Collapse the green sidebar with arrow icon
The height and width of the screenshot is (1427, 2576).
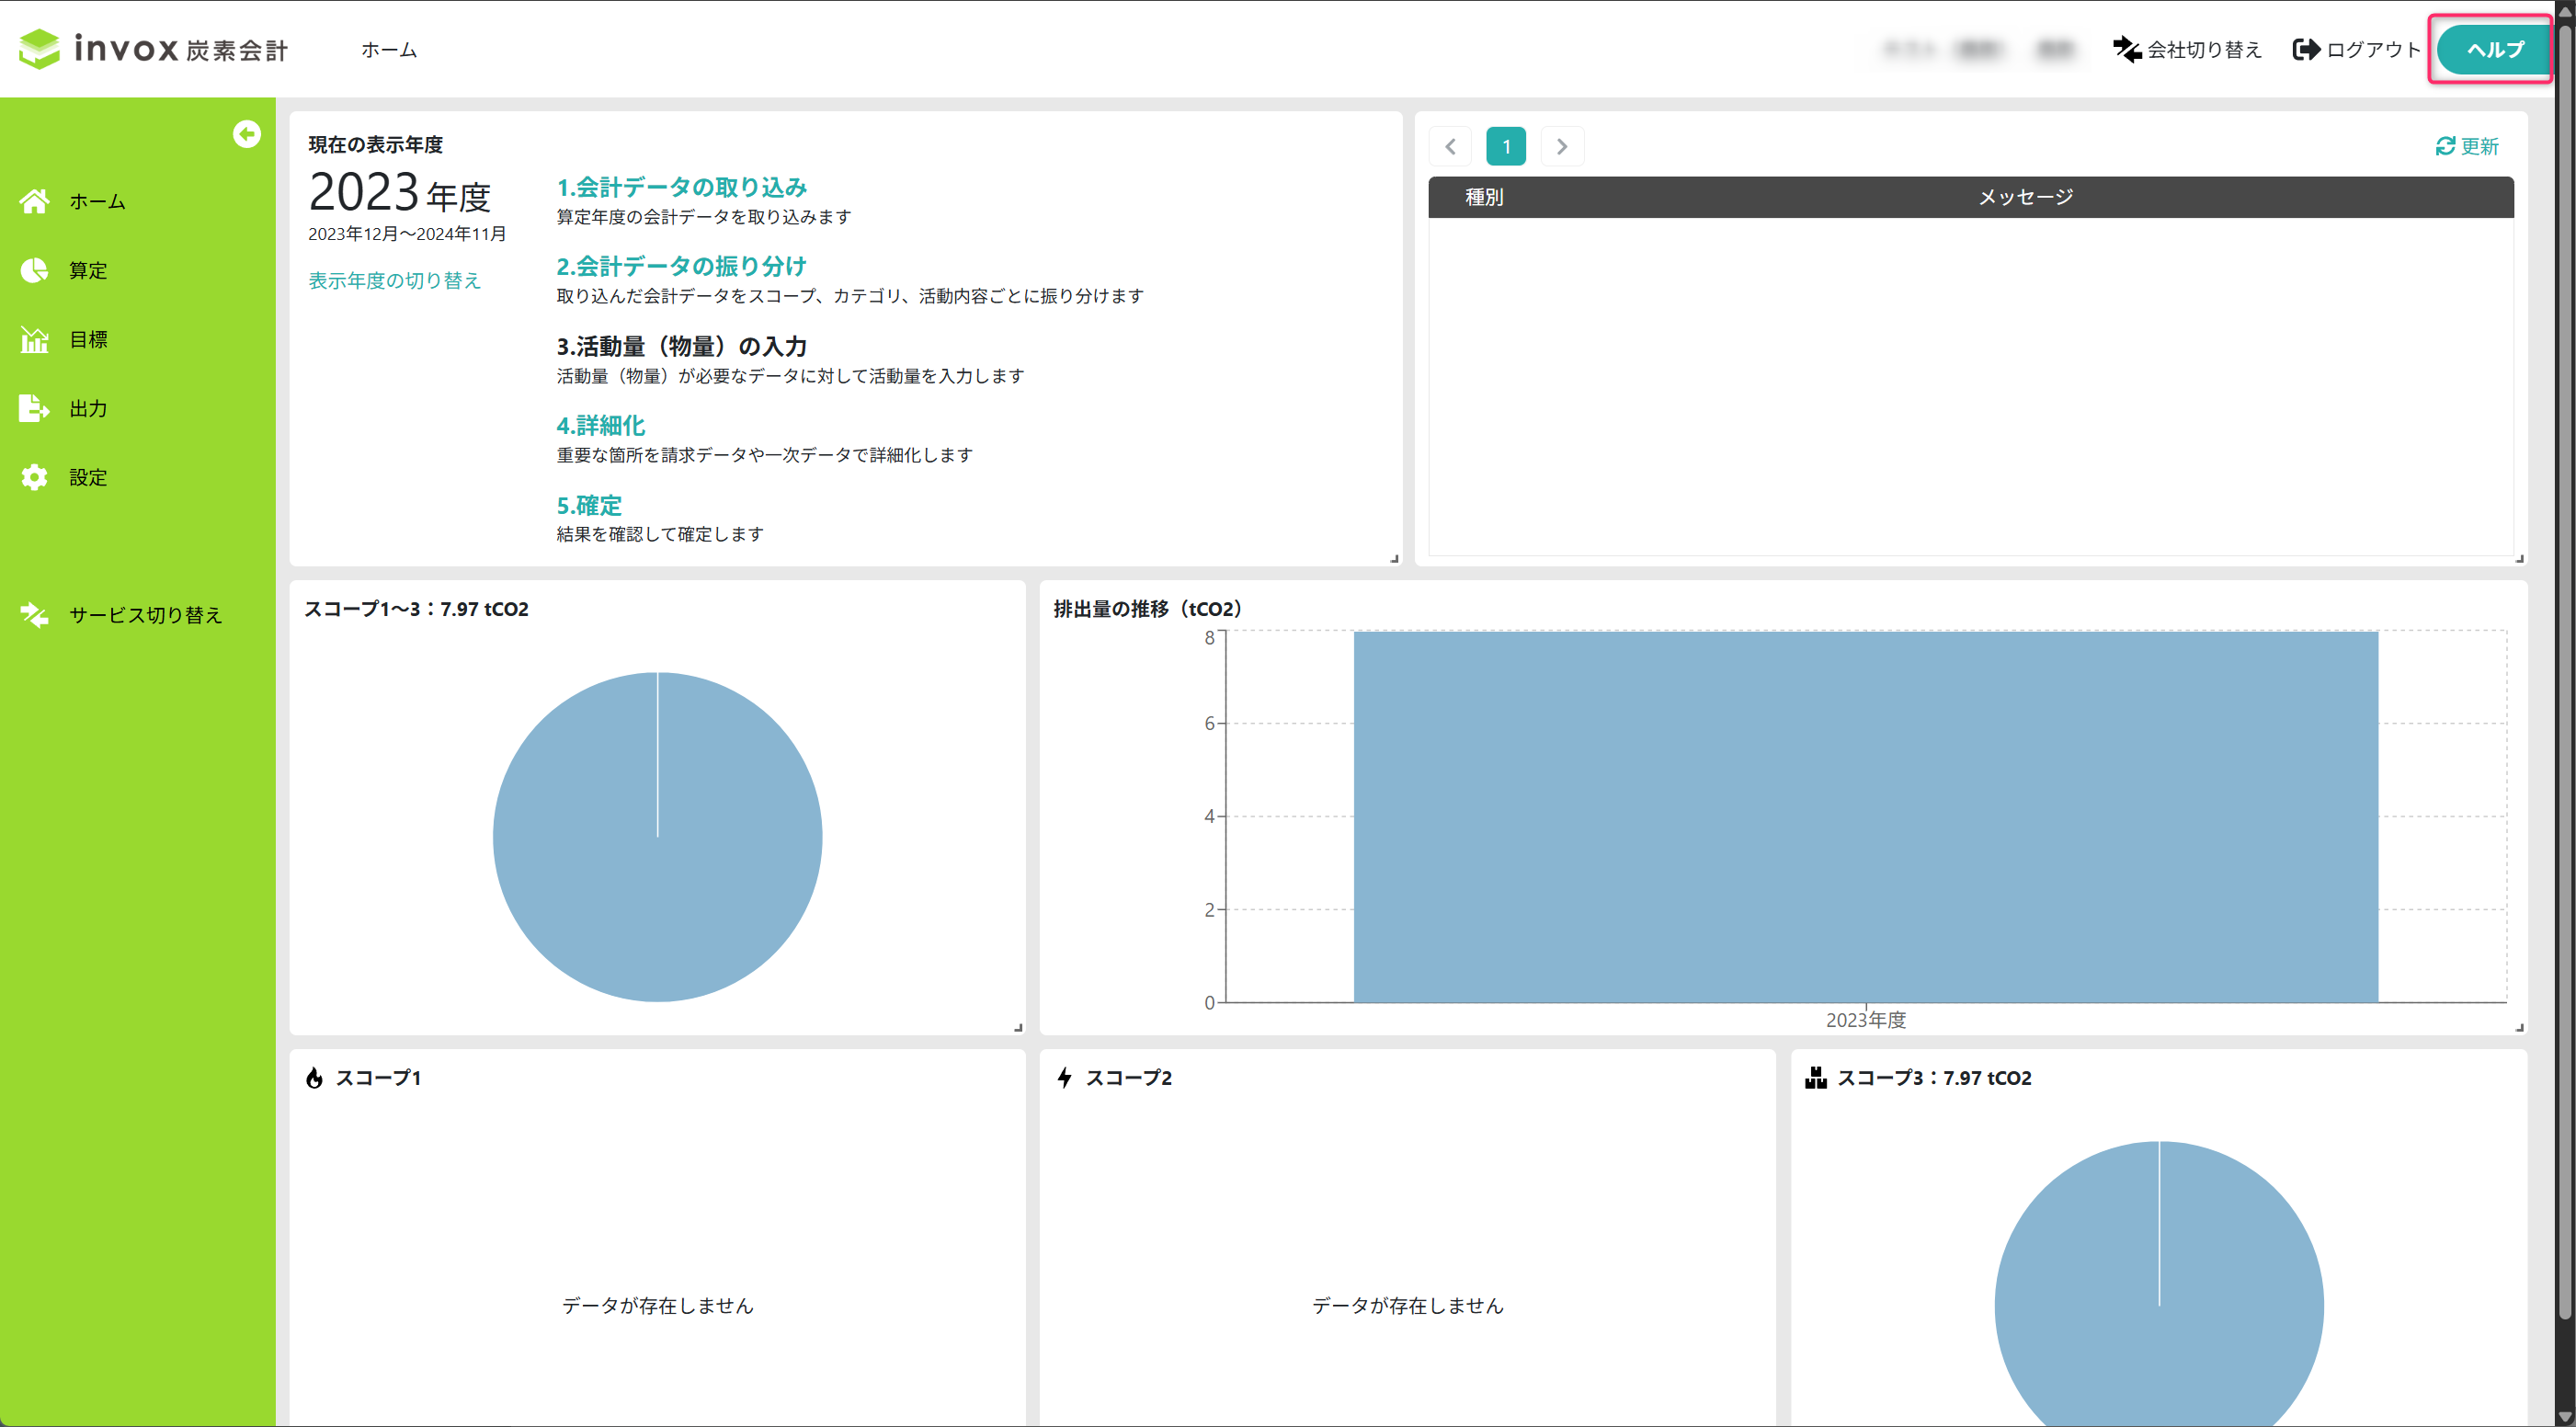pyautogui.click(x=246, y=134)
